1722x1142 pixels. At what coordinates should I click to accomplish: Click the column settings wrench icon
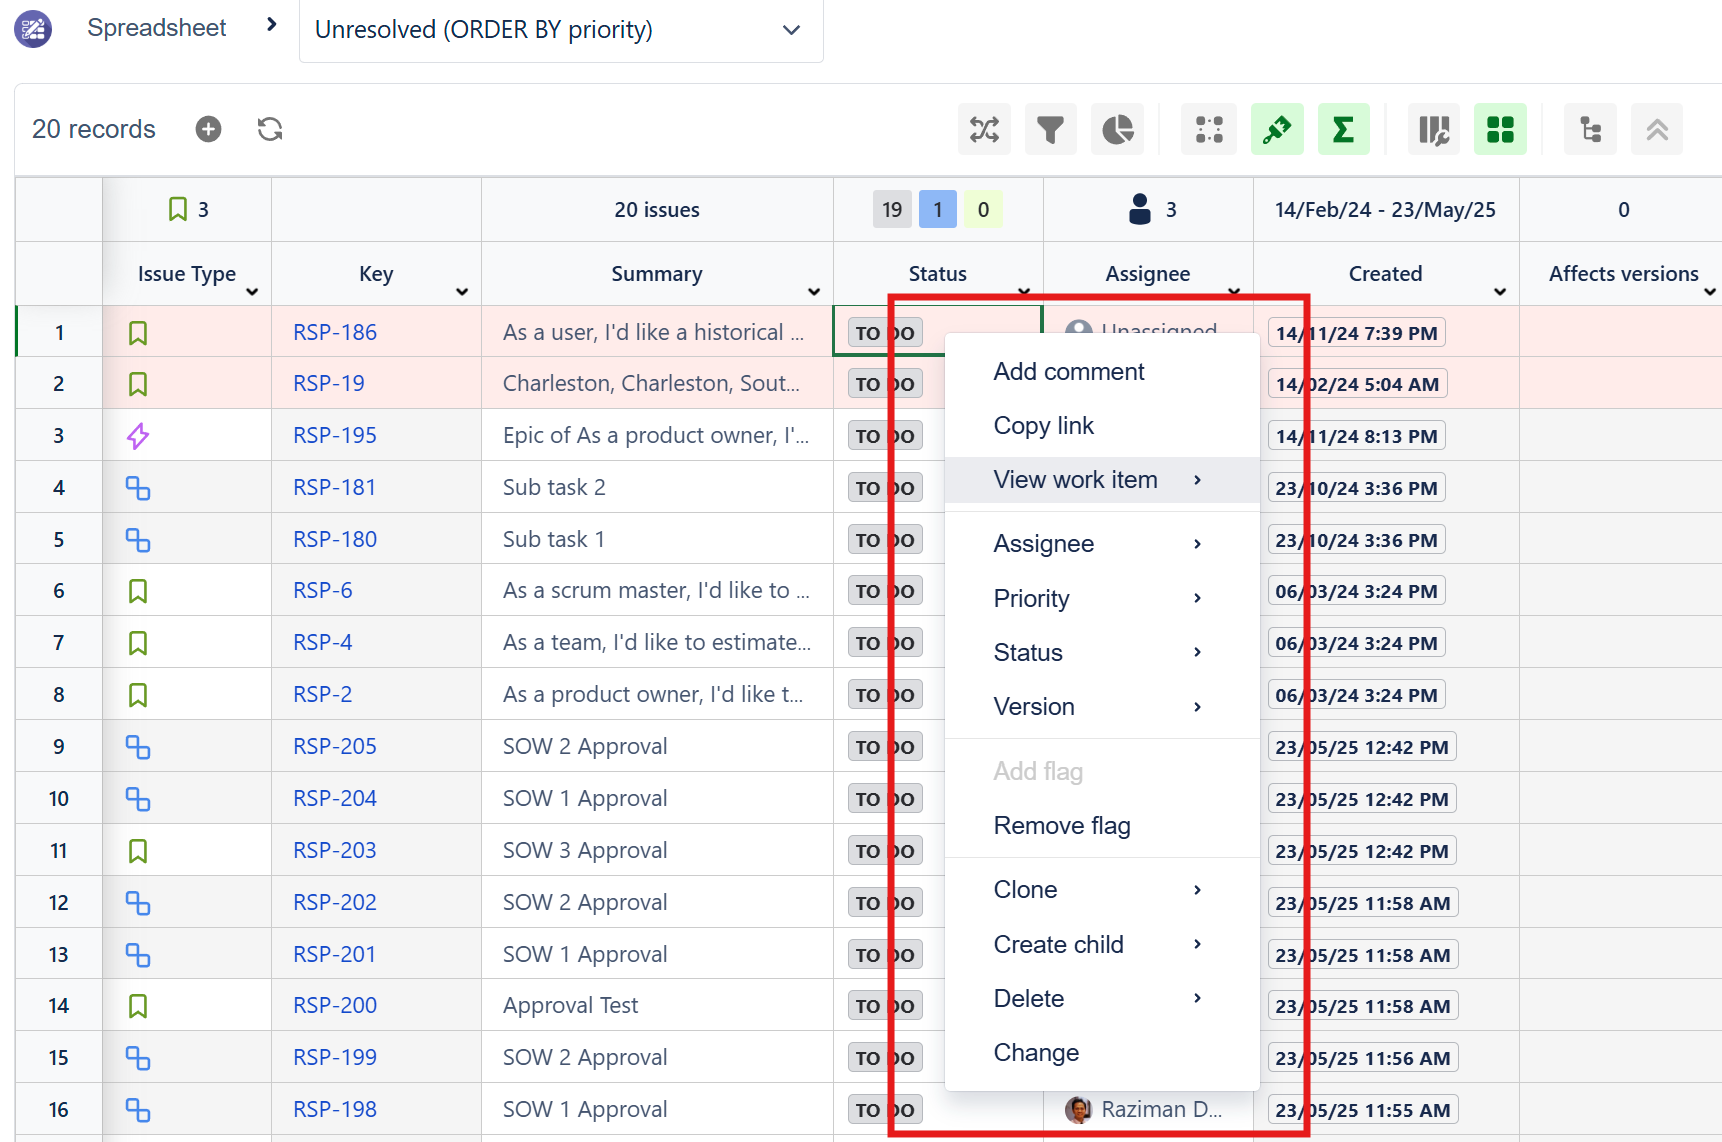[x=1433, y=130]
